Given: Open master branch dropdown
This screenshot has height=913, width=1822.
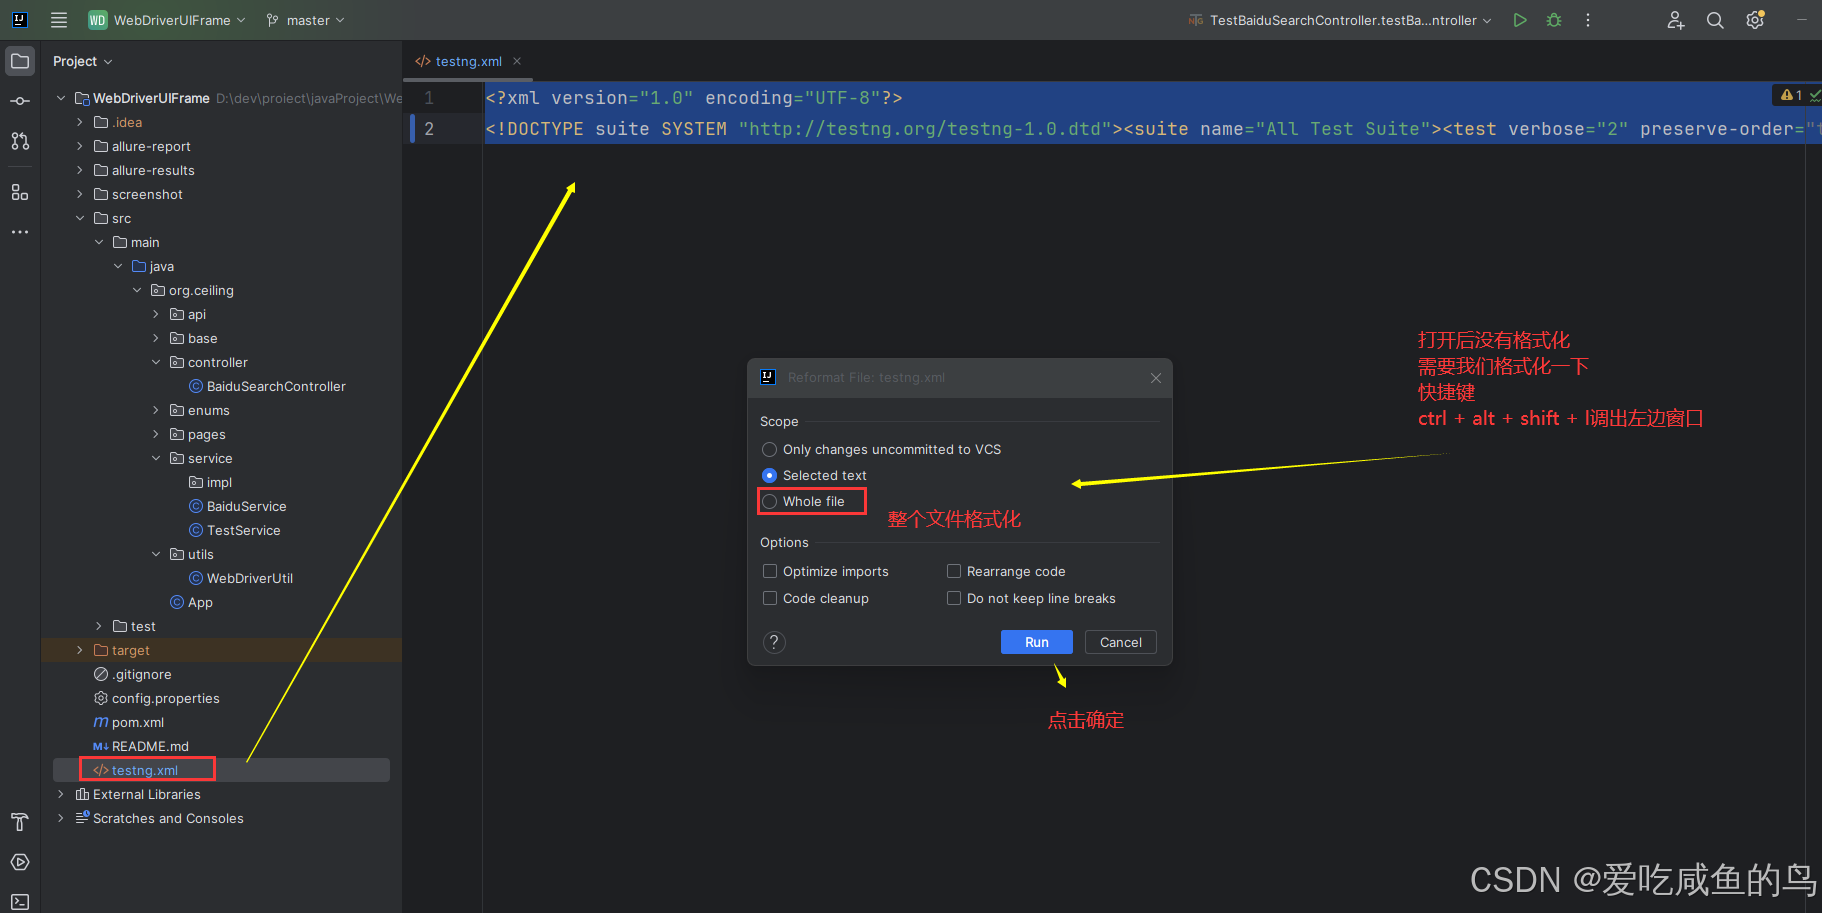Looking at the screenshot, I should (x=306, y=20).
